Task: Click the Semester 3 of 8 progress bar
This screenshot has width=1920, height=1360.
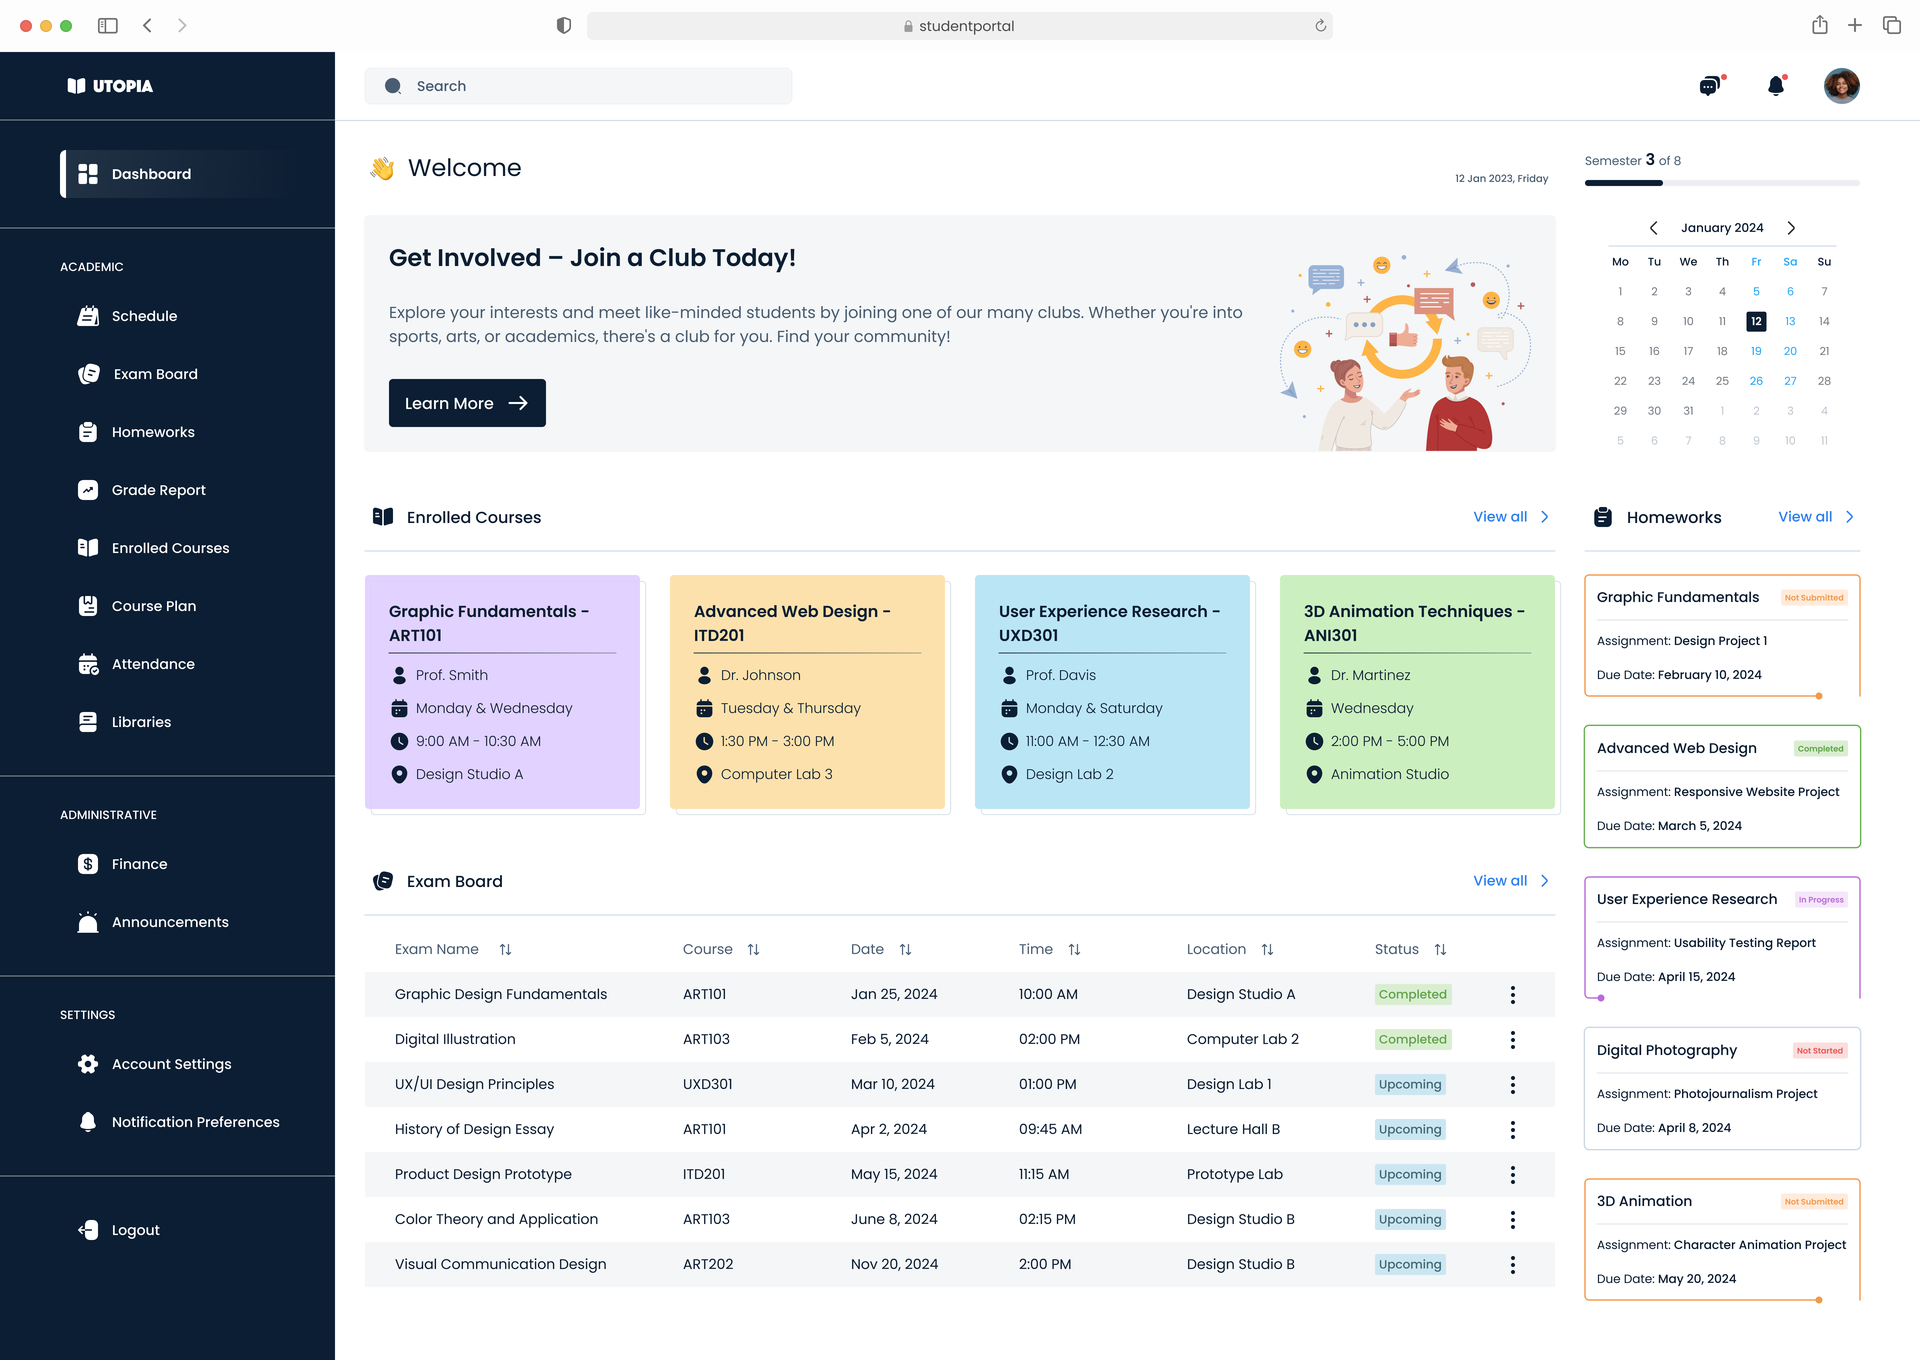Action: tap(1722, 183)
